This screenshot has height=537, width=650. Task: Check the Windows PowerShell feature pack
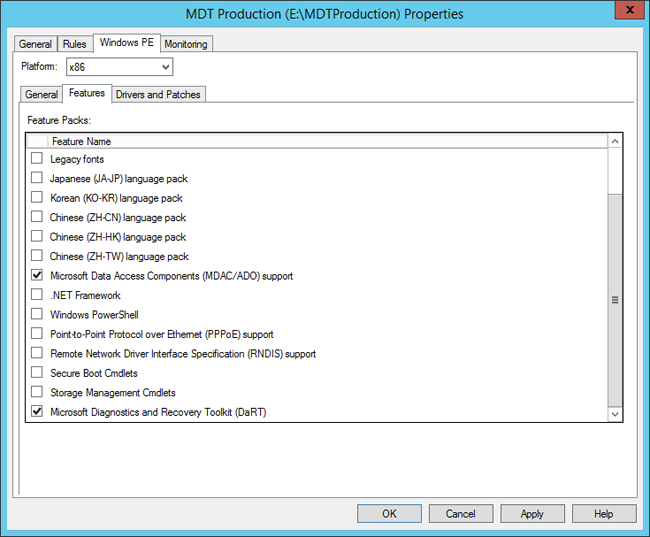tap(37, 315)
